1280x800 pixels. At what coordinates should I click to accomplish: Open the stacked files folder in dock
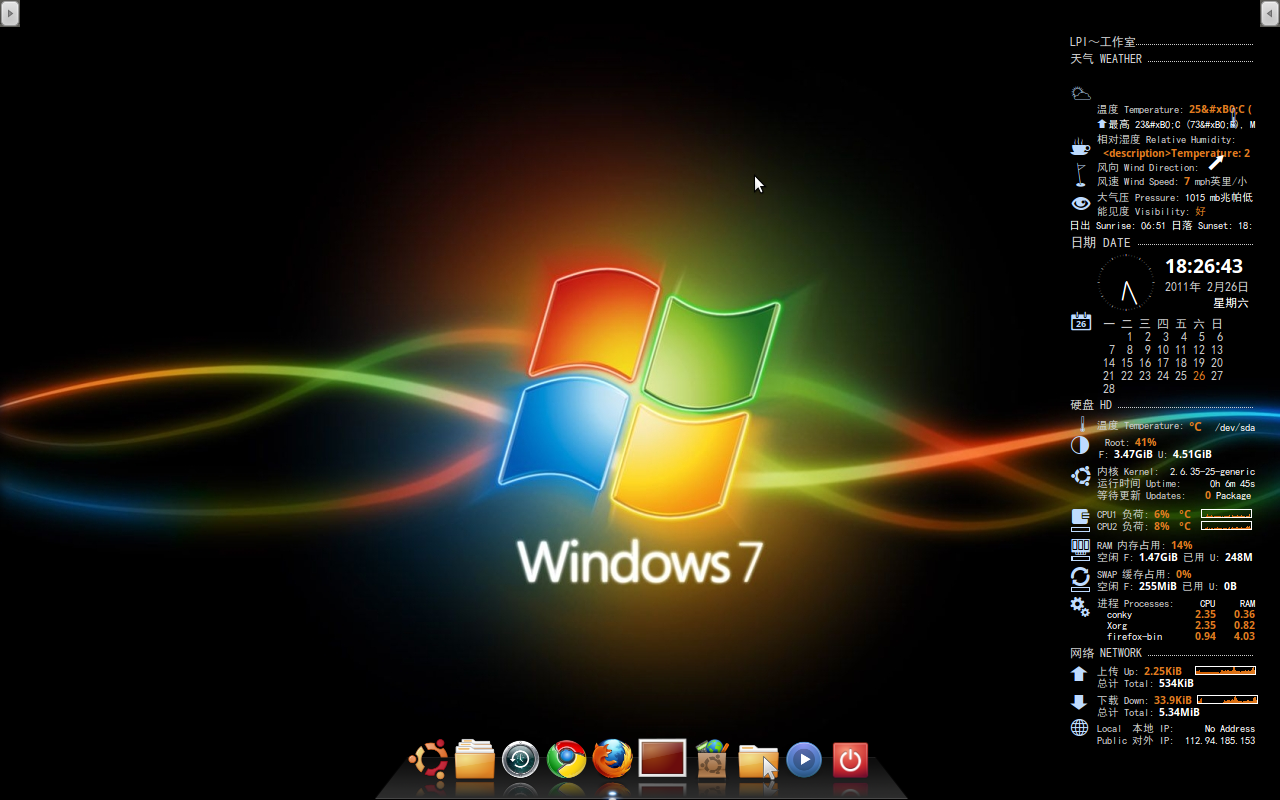click(475, 759)
